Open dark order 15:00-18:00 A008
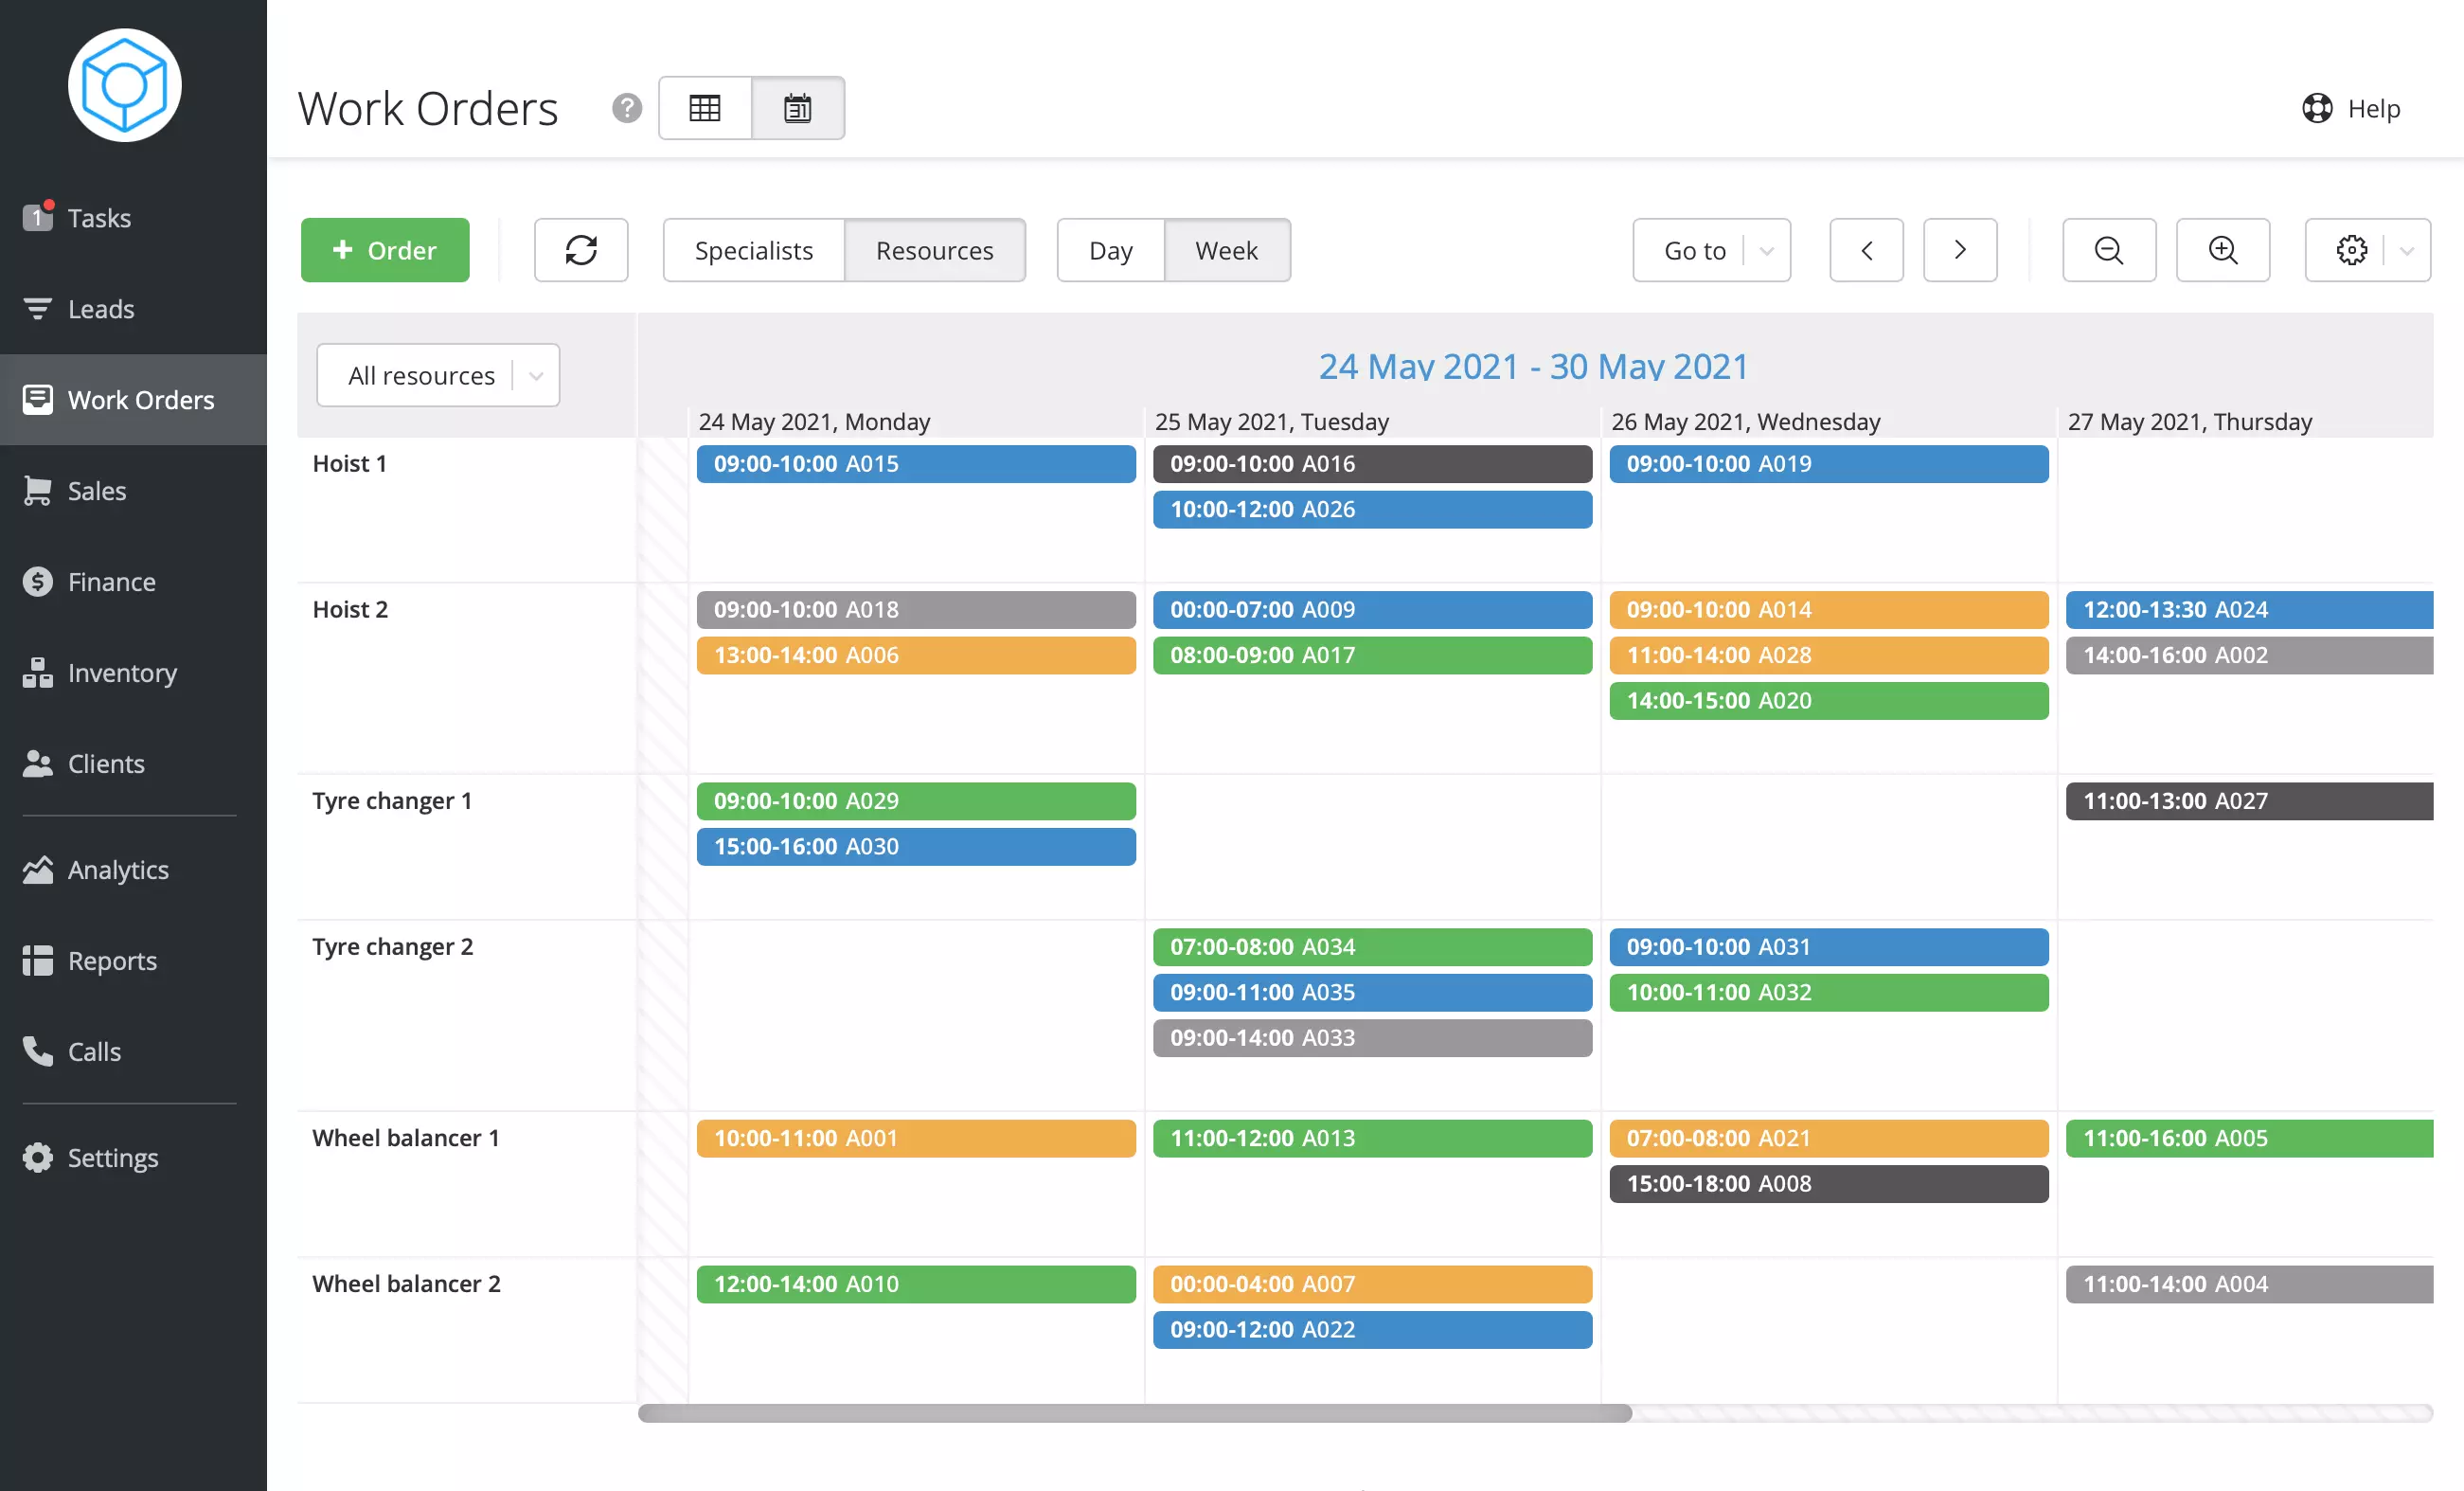The height and width of the screenshot is (1491, 2464). [x=1829, y=1184]
